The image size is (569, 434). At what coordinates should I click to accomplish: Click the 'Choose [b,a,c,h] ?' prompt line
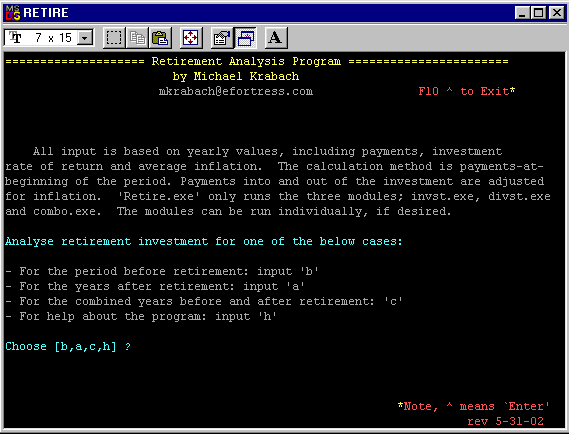(68, 347)
